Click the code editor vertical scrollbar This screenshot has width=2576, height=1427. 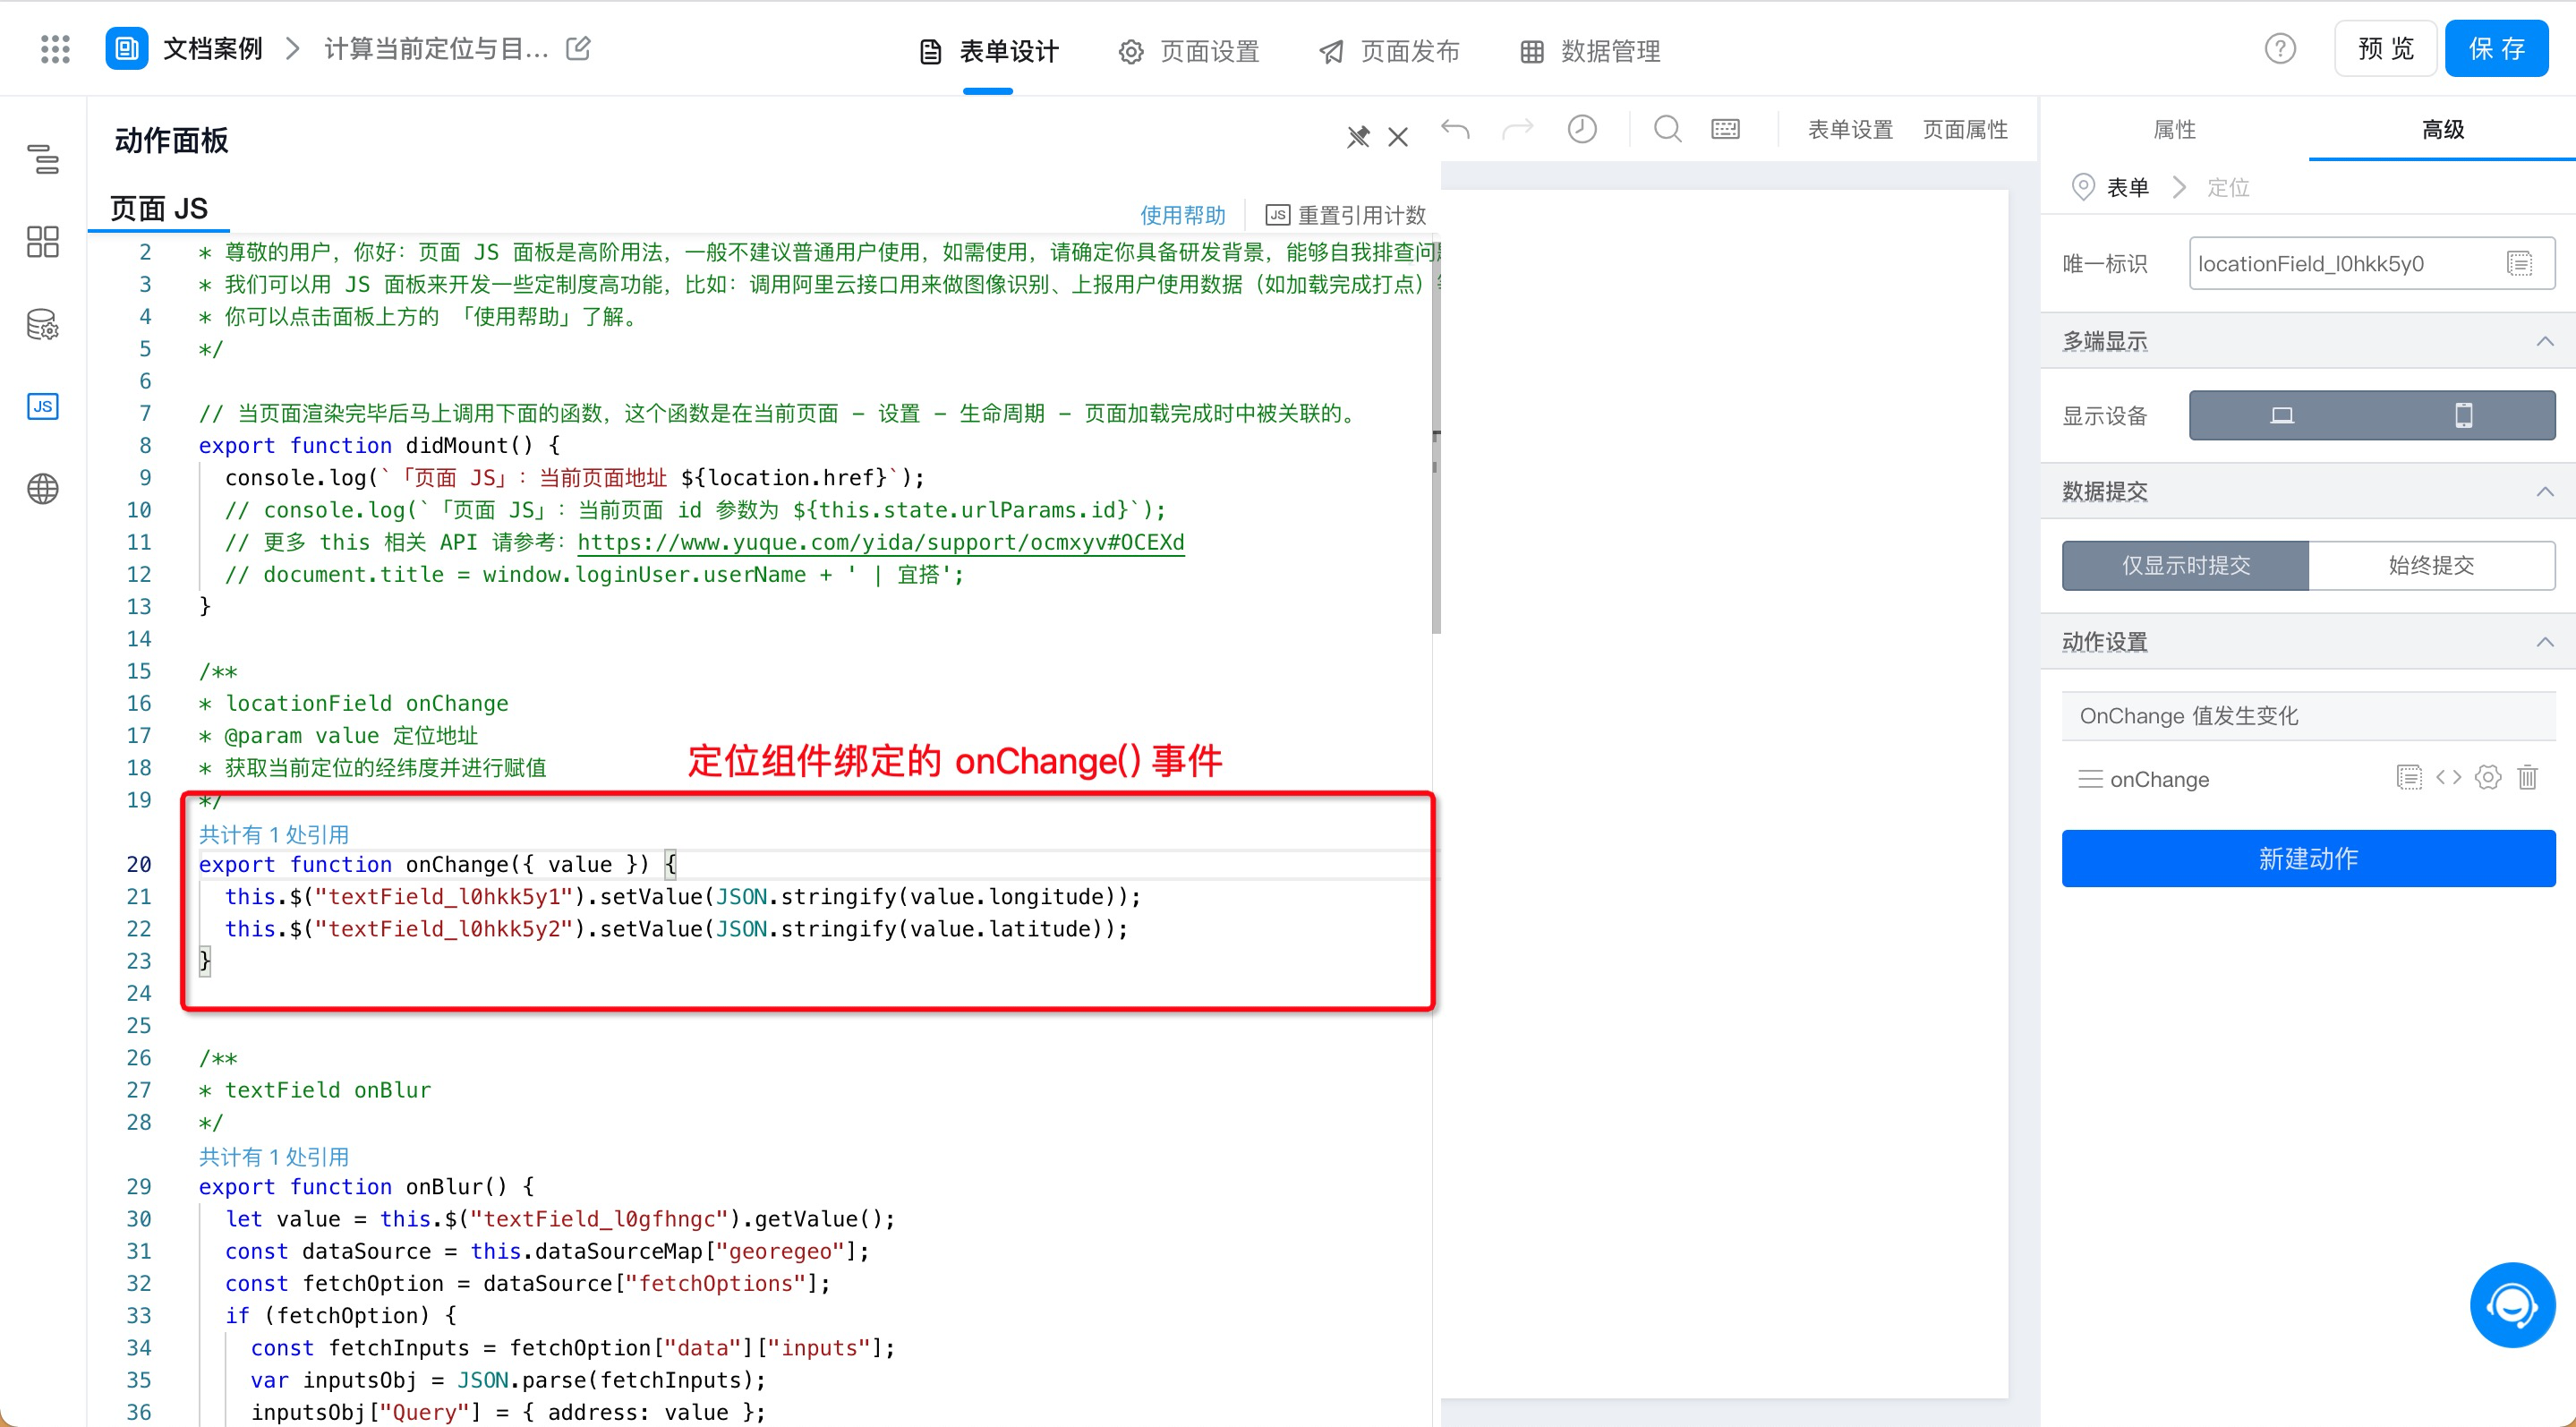pyautogui.click(x=1436, y=435)
